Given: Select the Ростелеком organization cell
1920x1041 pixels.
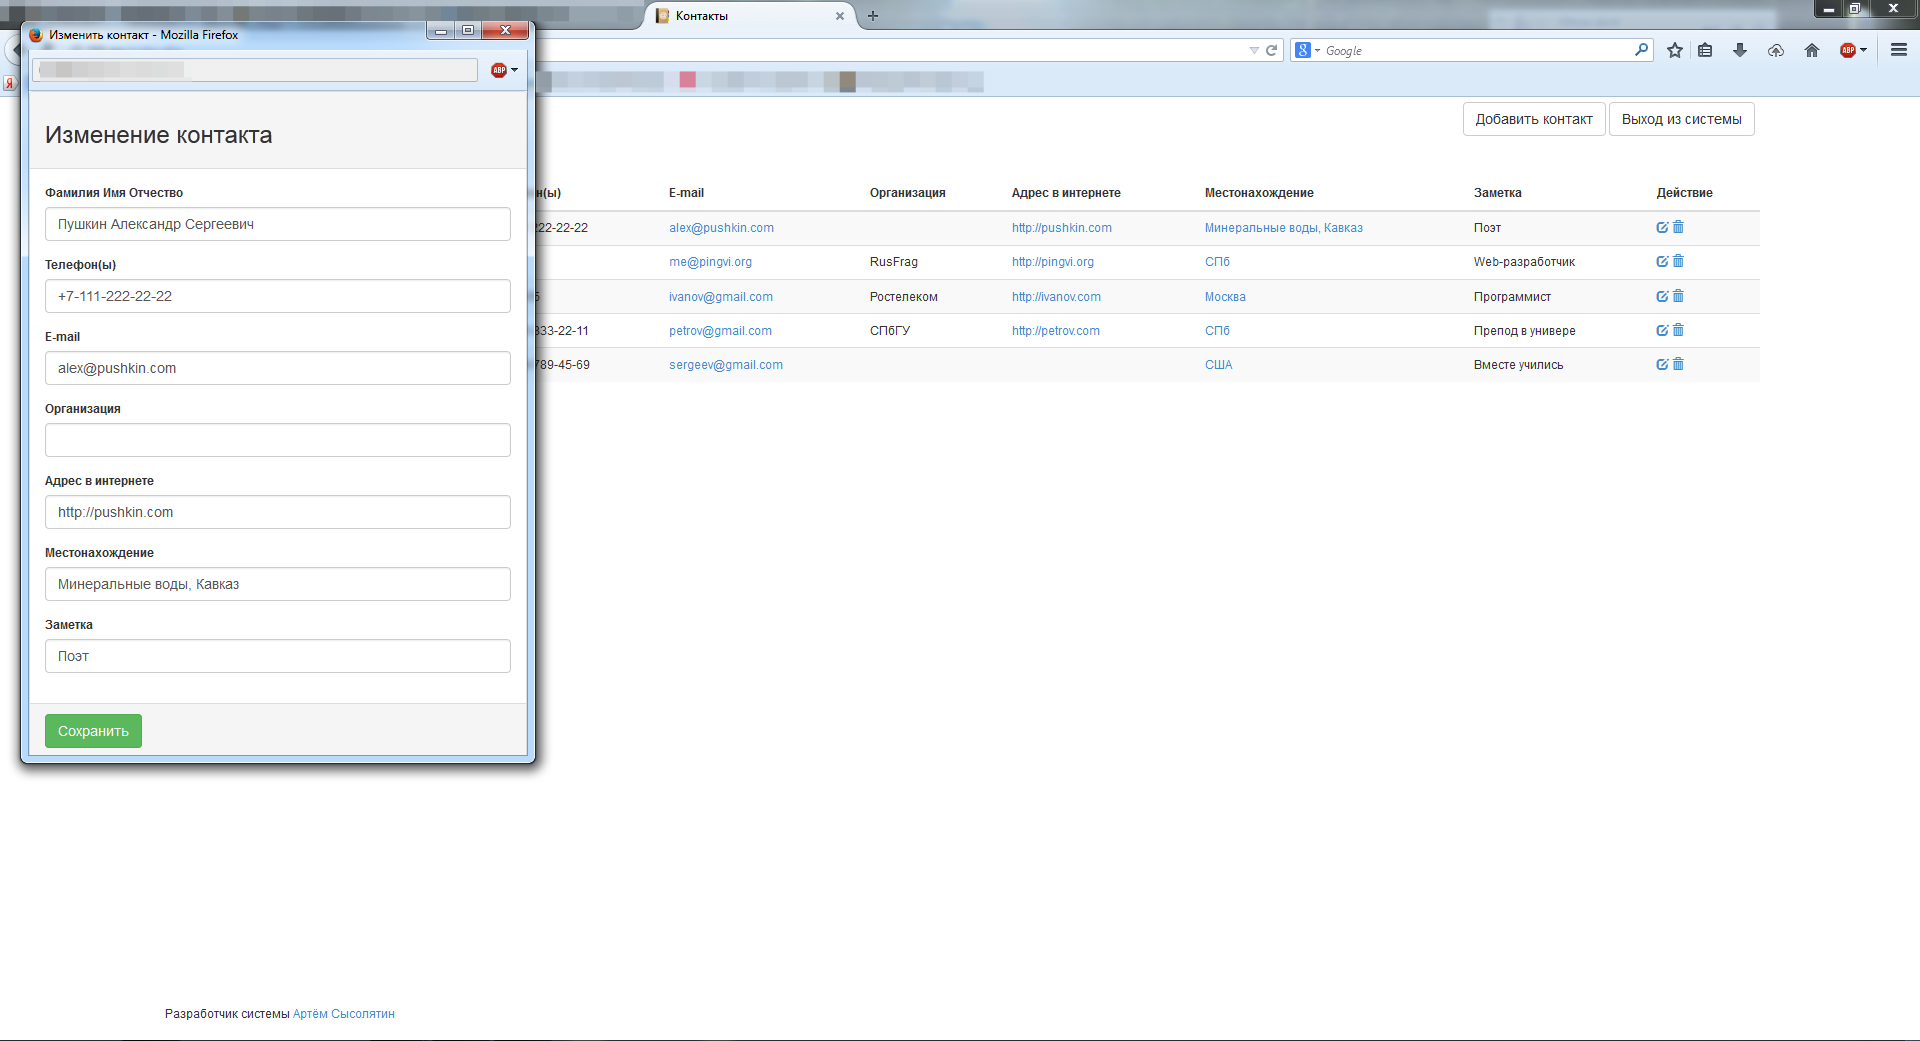Looking at the screenshot, I should point(903,297).
